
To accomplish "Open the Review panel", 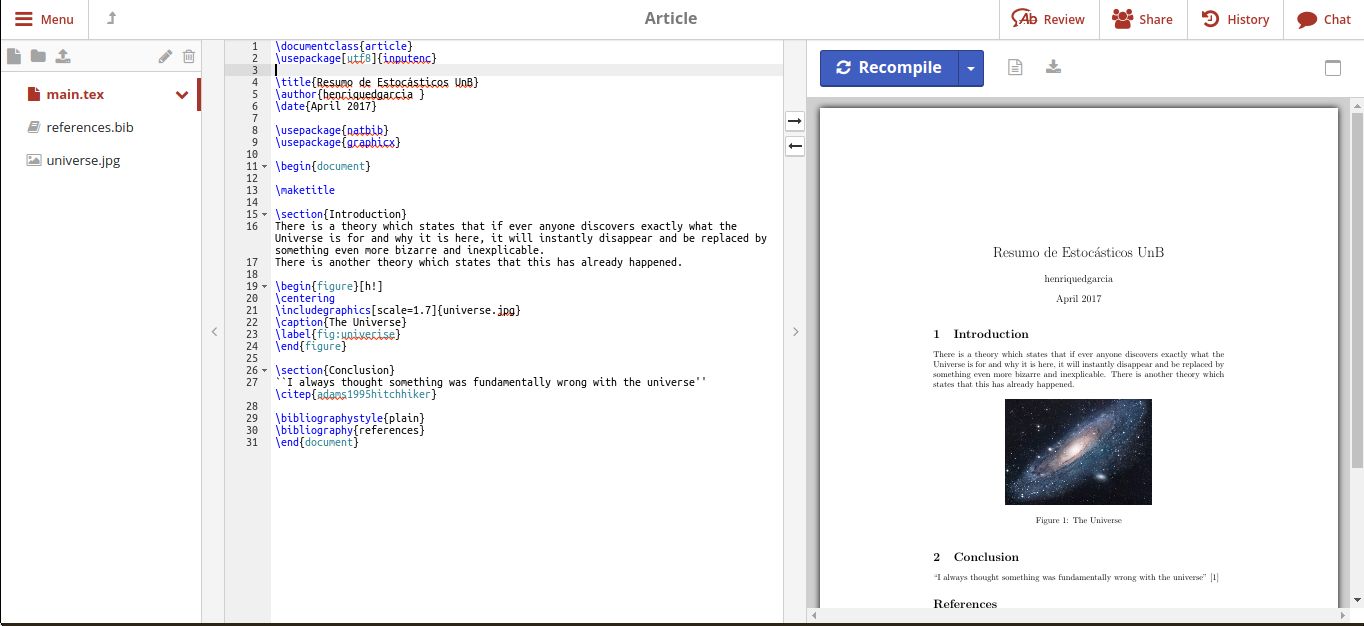I will click(1048, 18).
